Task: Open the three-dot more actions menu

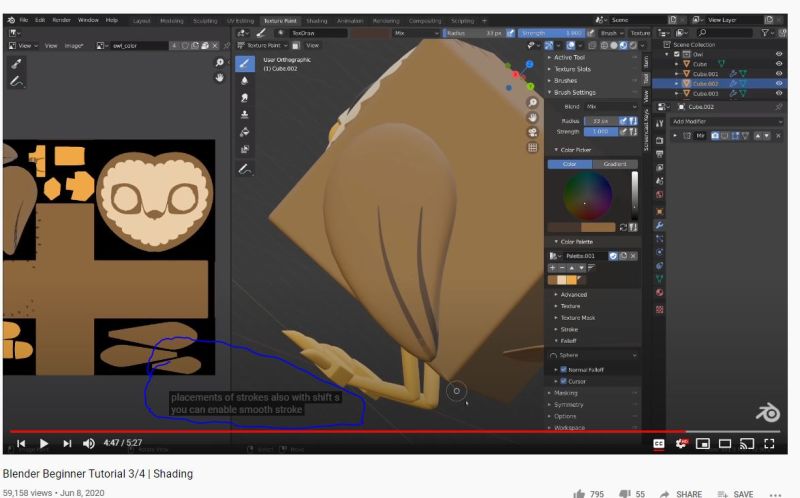Action: 775,494
